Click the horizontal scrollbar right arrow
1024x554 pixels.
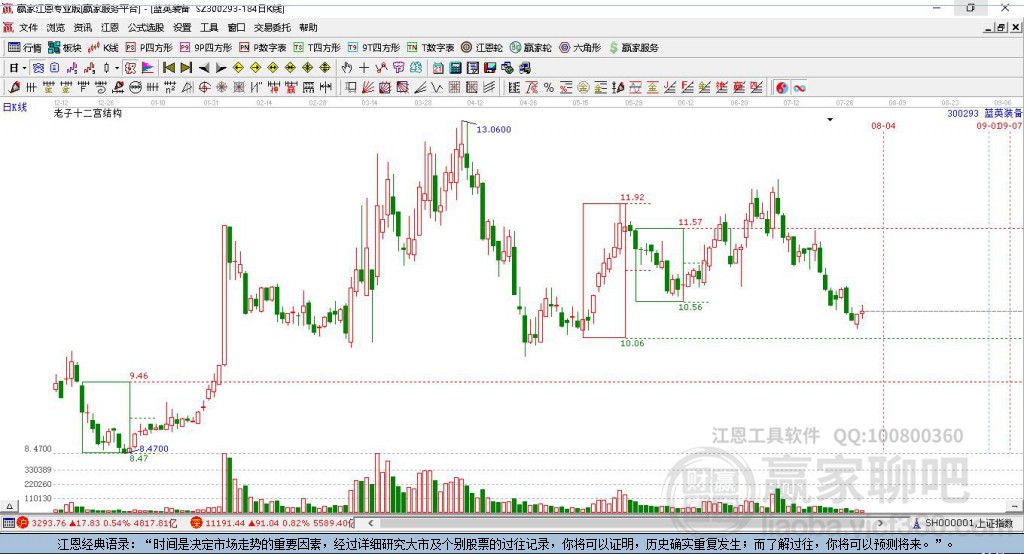(880, 523)
